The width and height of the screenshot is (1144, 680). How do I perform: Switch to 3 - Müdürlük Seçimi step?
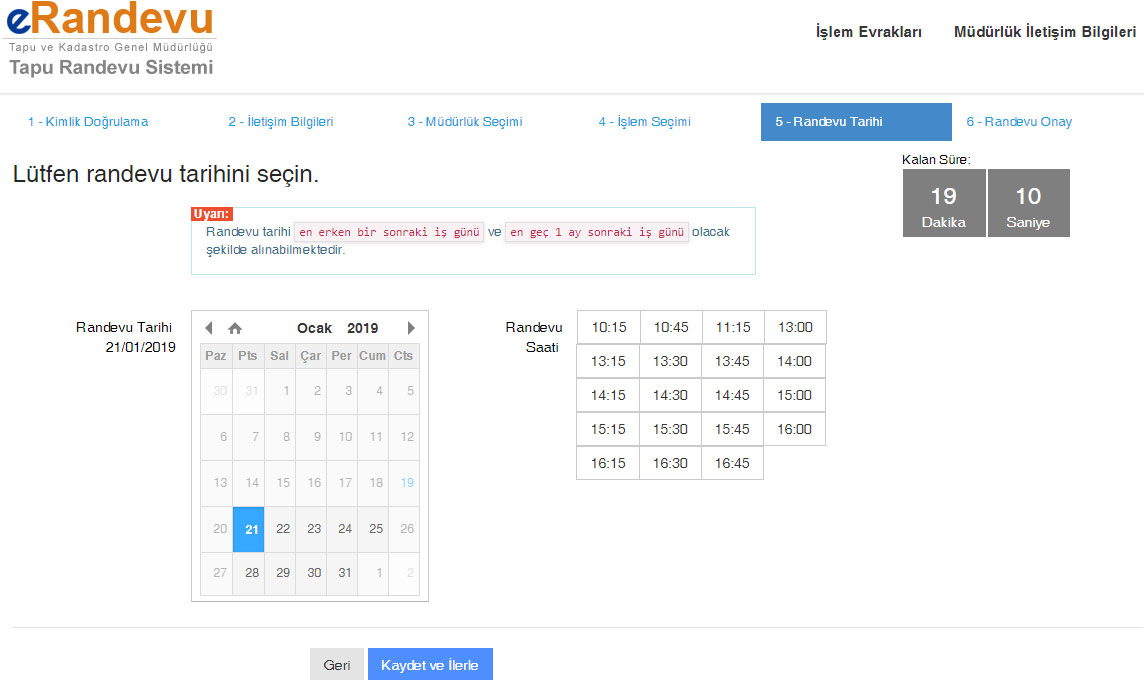[464, 122]
